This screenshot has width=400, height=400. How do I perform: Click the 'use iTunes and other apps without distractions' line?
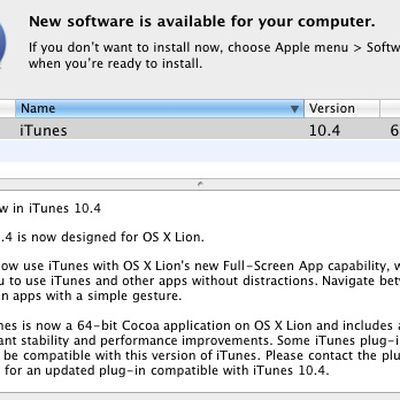pos(200,281)
